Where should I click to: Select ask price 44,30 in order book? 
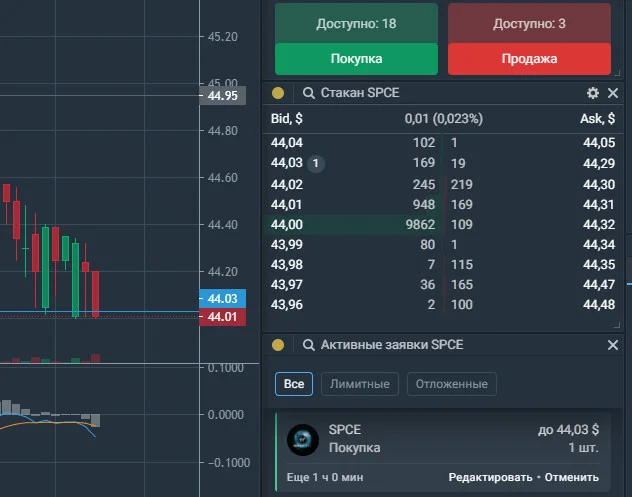pyautogui.click(x=599, y=185)
